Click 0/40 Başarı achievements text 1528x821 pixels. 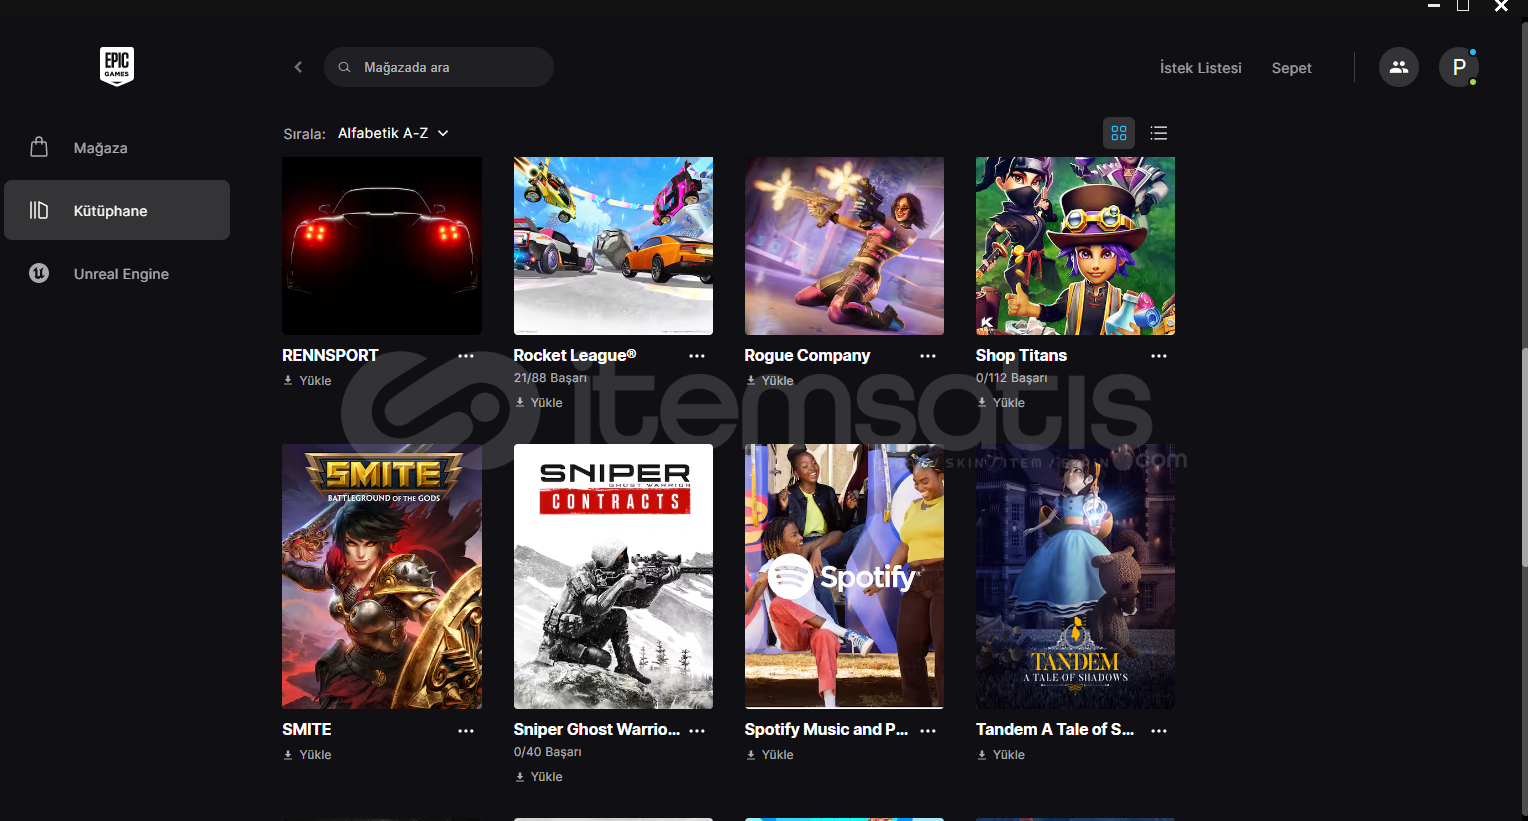(x=547, y=752)
